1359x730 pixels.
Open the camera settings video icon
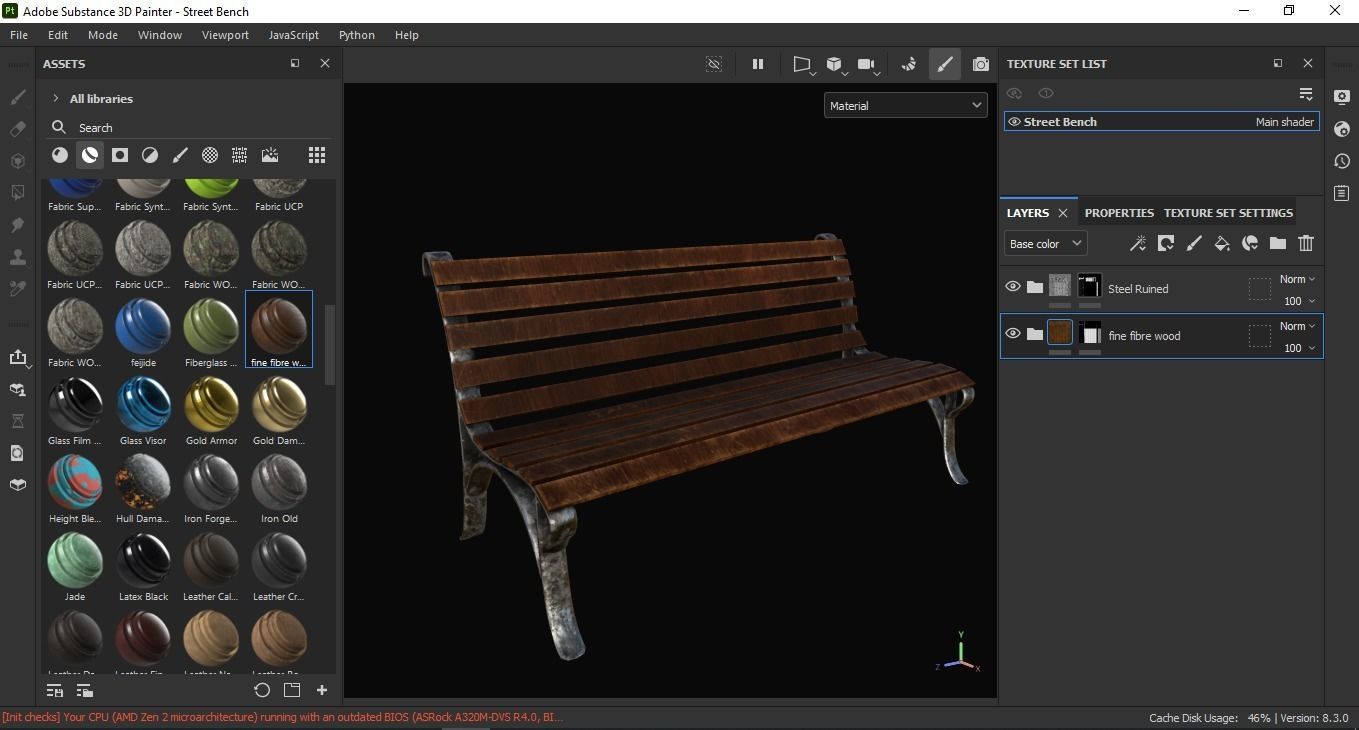867,64
